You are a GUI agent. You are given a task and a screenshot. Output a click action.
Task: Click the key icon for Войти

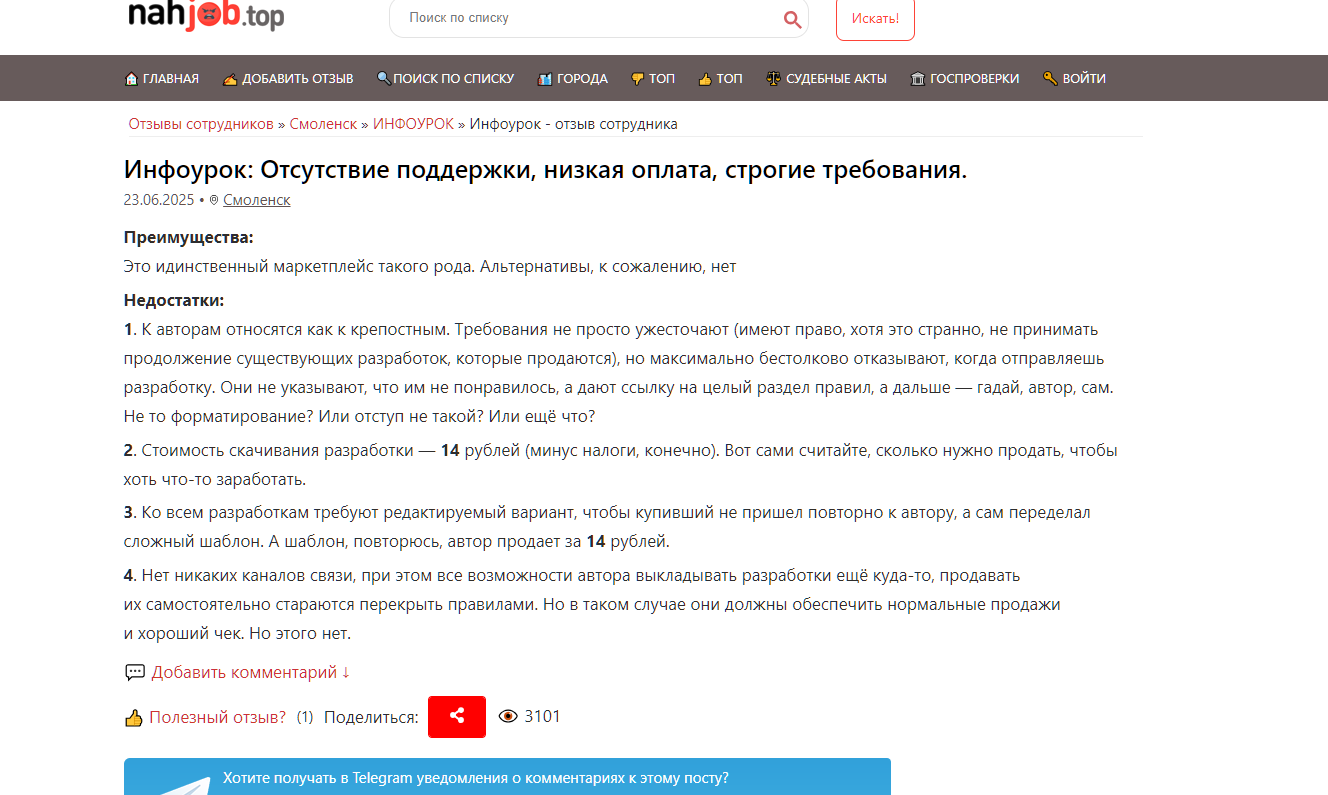[1050, 79]
